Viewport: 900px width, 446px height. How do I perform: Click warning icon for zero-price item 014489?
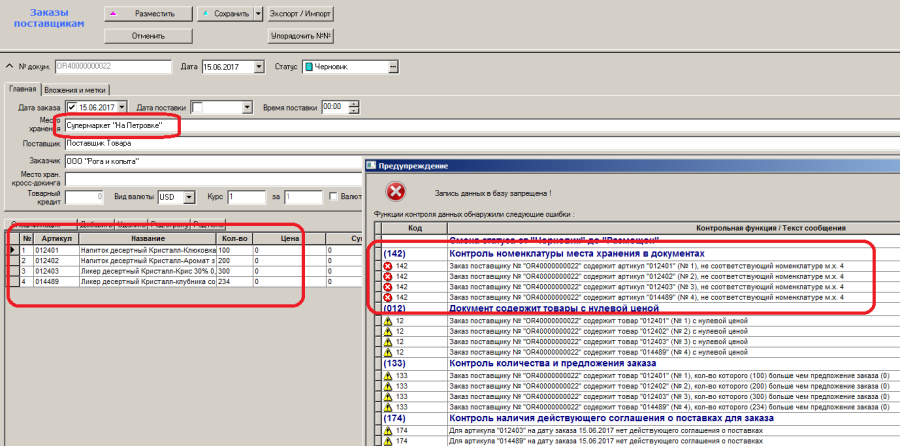[387, 352]
